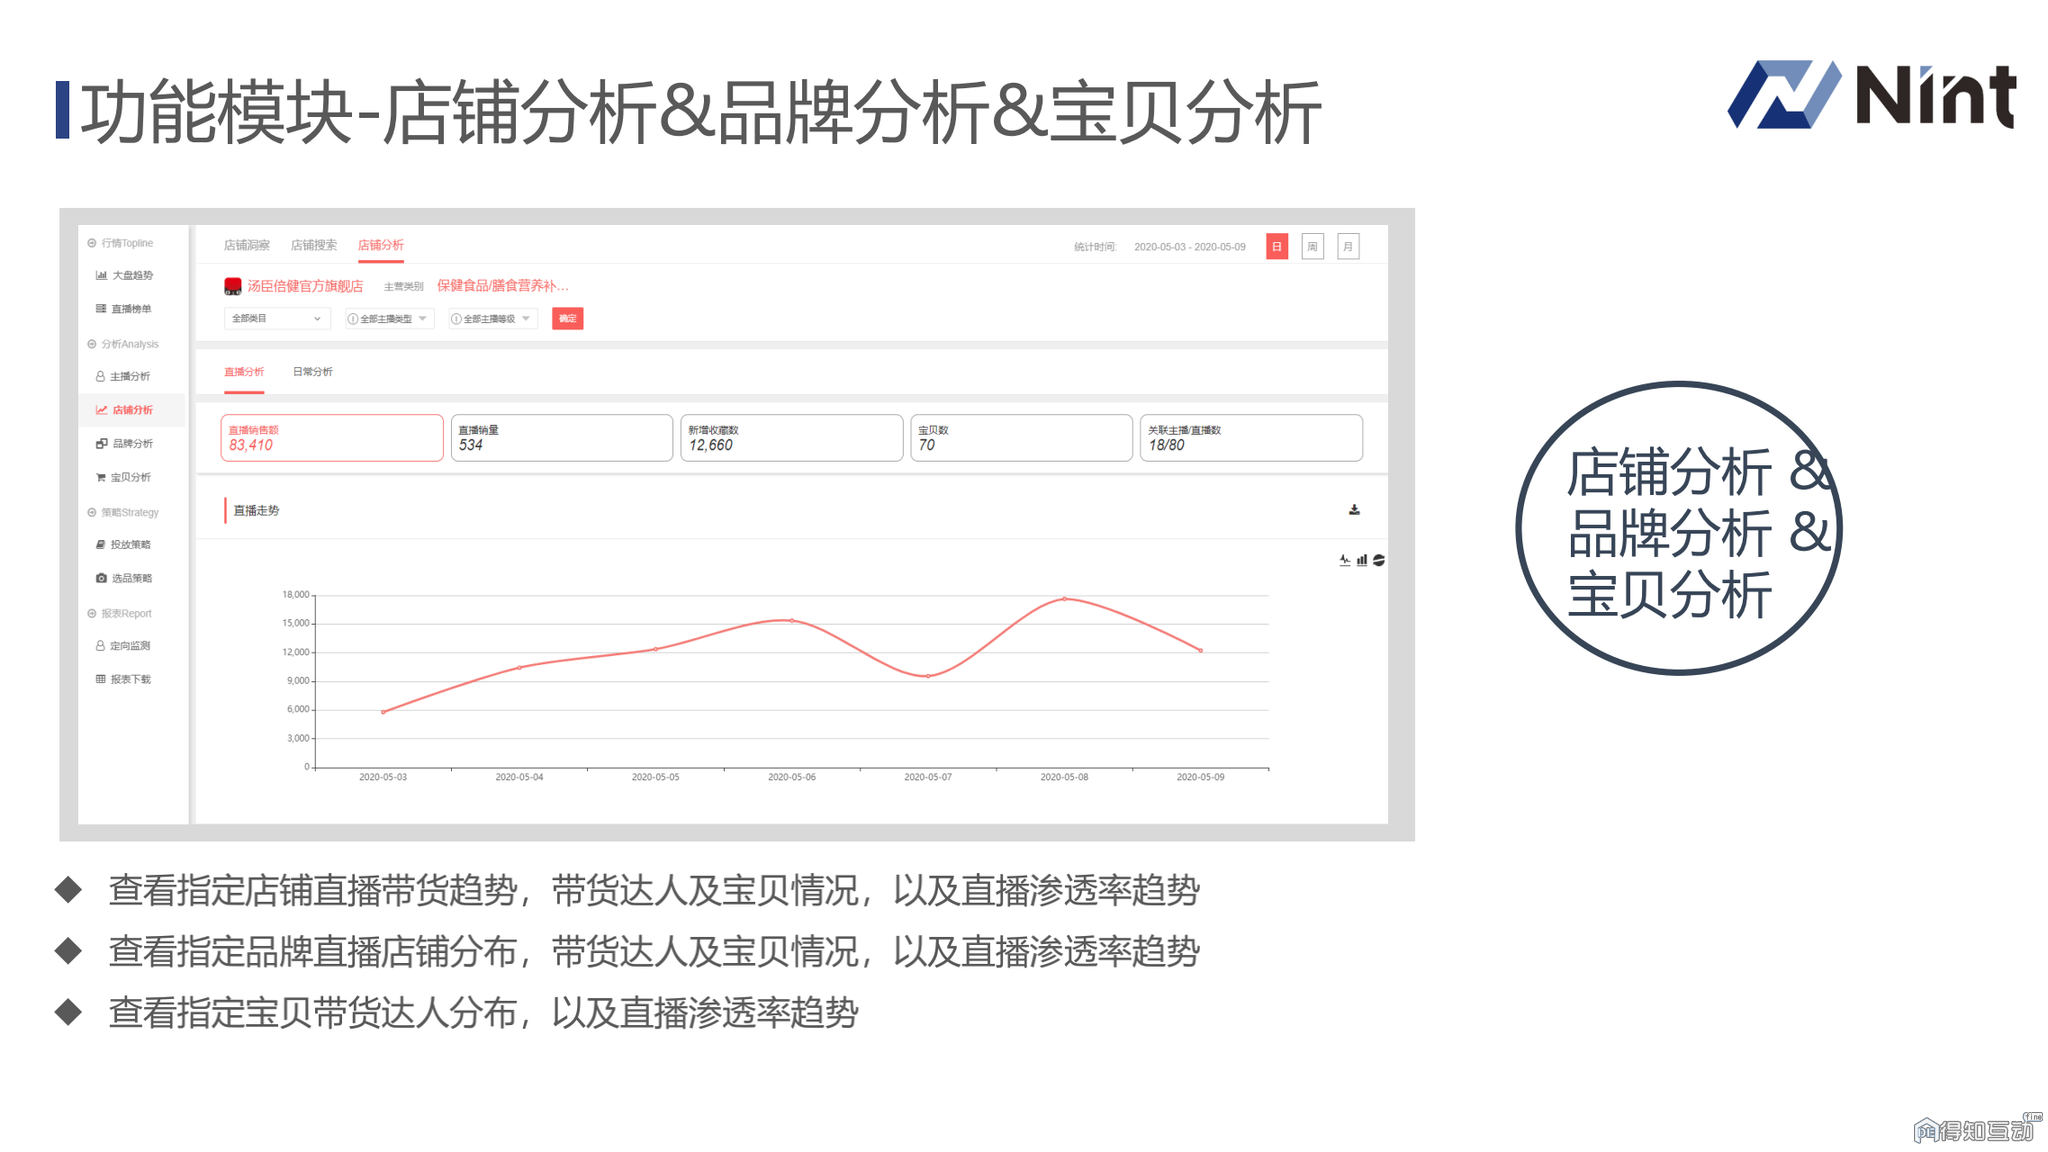2048x1152 pixels.
Task: Collapse 策略Strategy sidebar section
Action: (92, 513)
